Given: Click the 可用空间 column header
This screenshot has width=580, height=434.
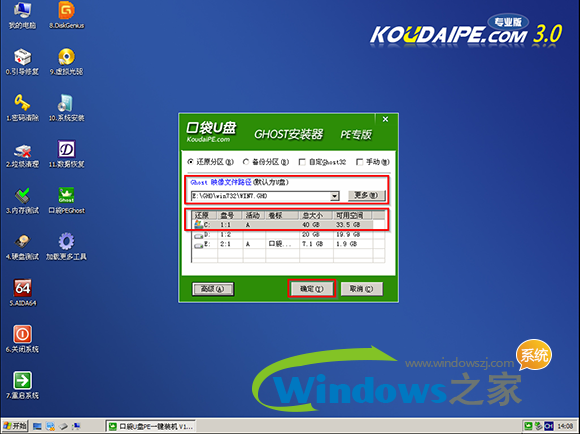Looking at the screenshot, I should pyautogui.click(x=353, y=215).
